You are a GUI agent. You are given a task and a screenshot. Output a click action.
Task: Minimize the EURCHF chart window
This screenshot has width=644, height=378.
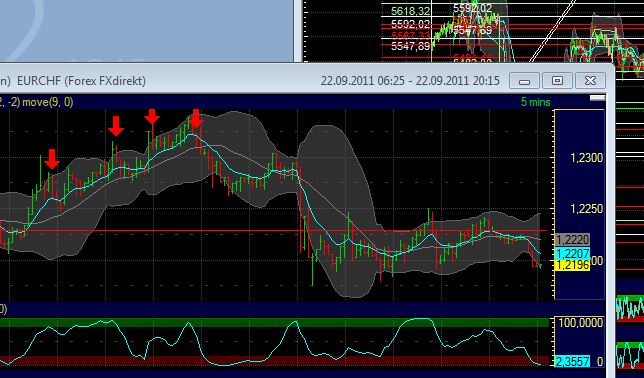524,81
